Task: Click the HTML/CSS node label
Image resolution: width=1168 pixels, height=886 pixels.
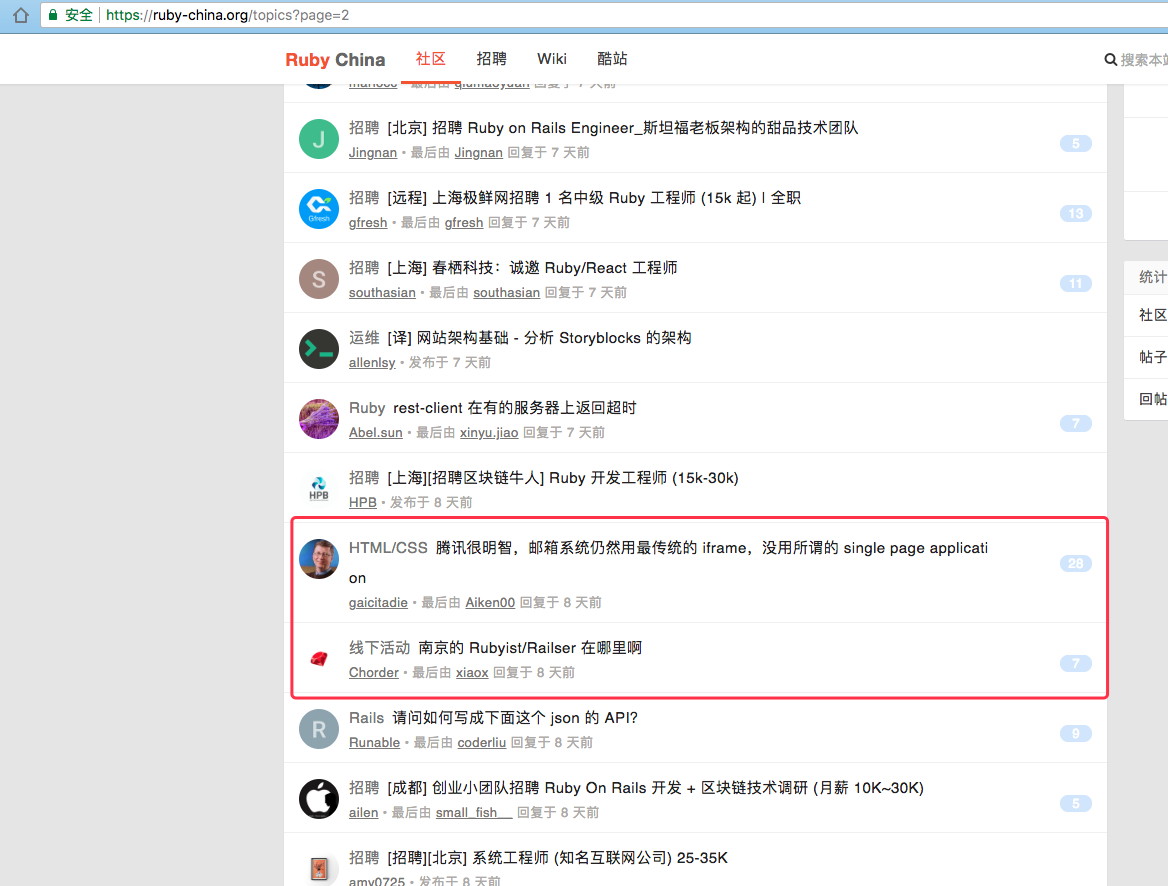Action: pos(388,548)
